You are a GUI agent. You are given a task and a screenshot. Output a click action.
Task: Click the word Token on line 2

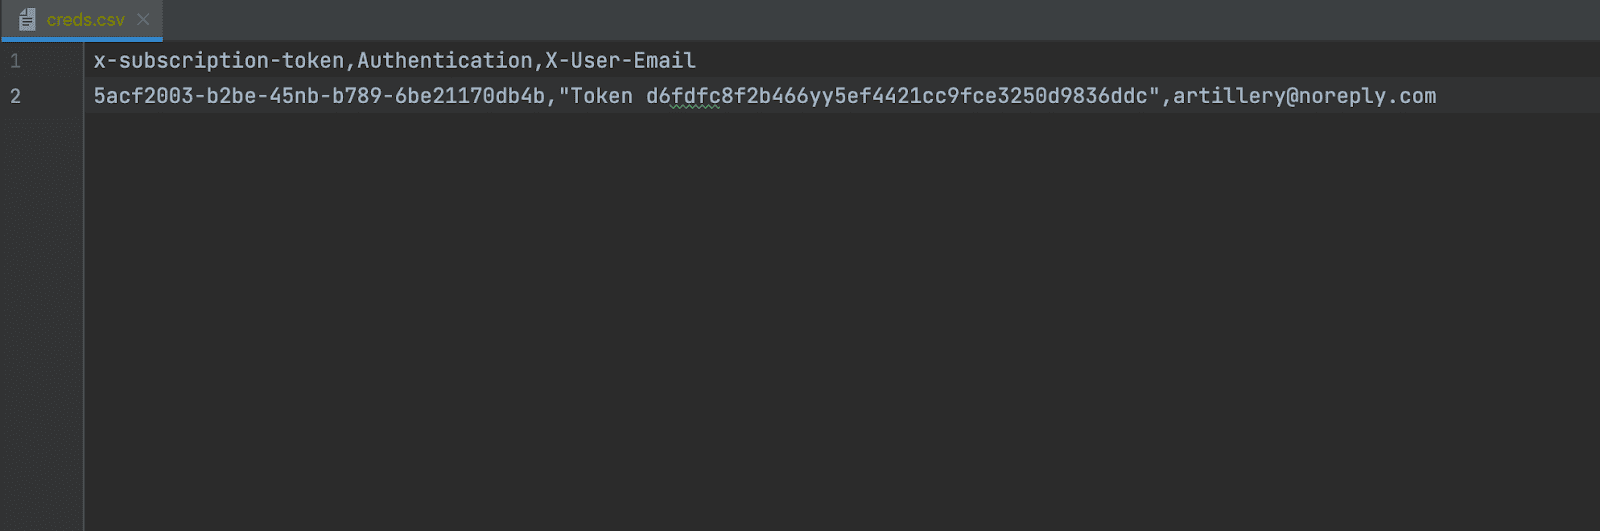pos(601,96)
